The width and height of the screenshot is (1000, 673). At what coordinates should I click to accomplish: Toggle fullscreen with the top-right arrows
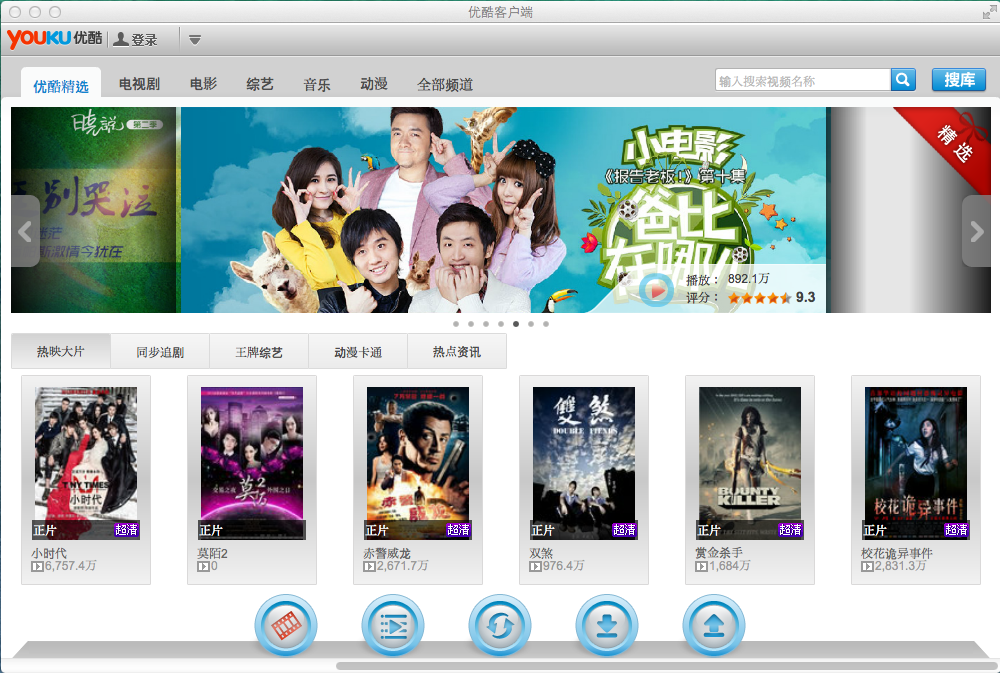(990, 11)
